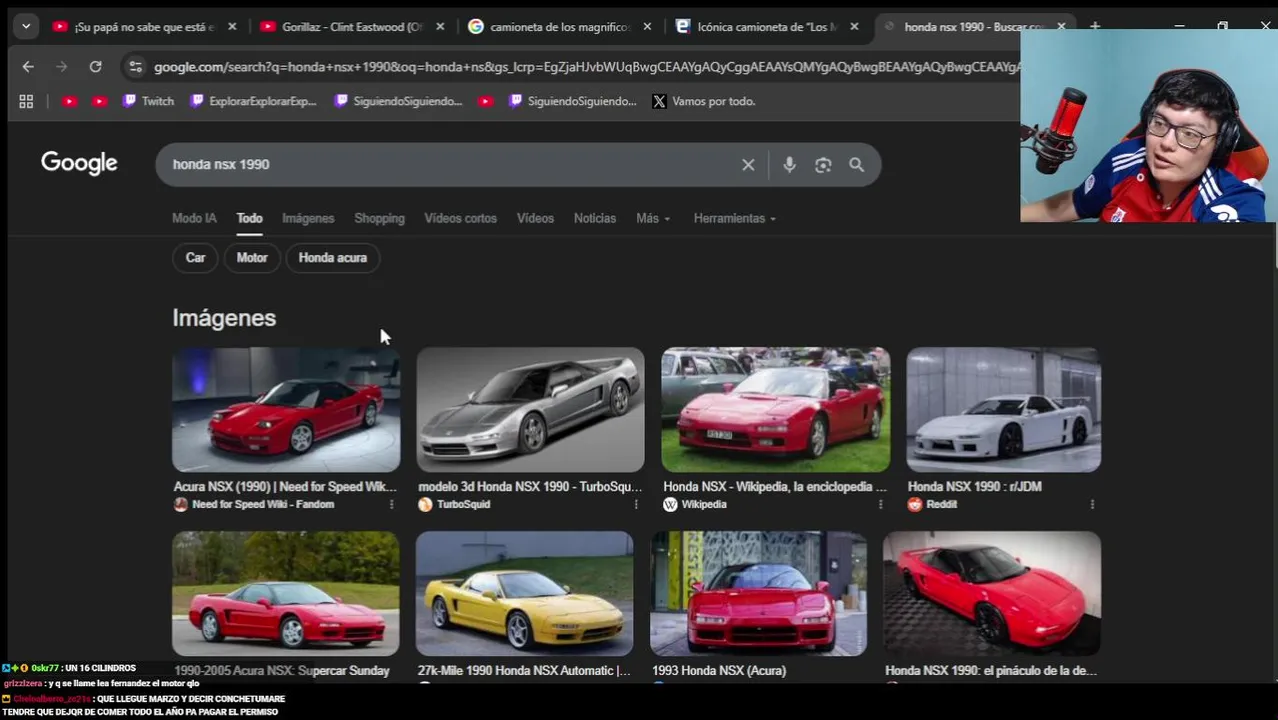Open the 1993 Honda NSX (Acura) thumbnail
Viewport: 1278px width, 720px height.
(x=758, y=593)
